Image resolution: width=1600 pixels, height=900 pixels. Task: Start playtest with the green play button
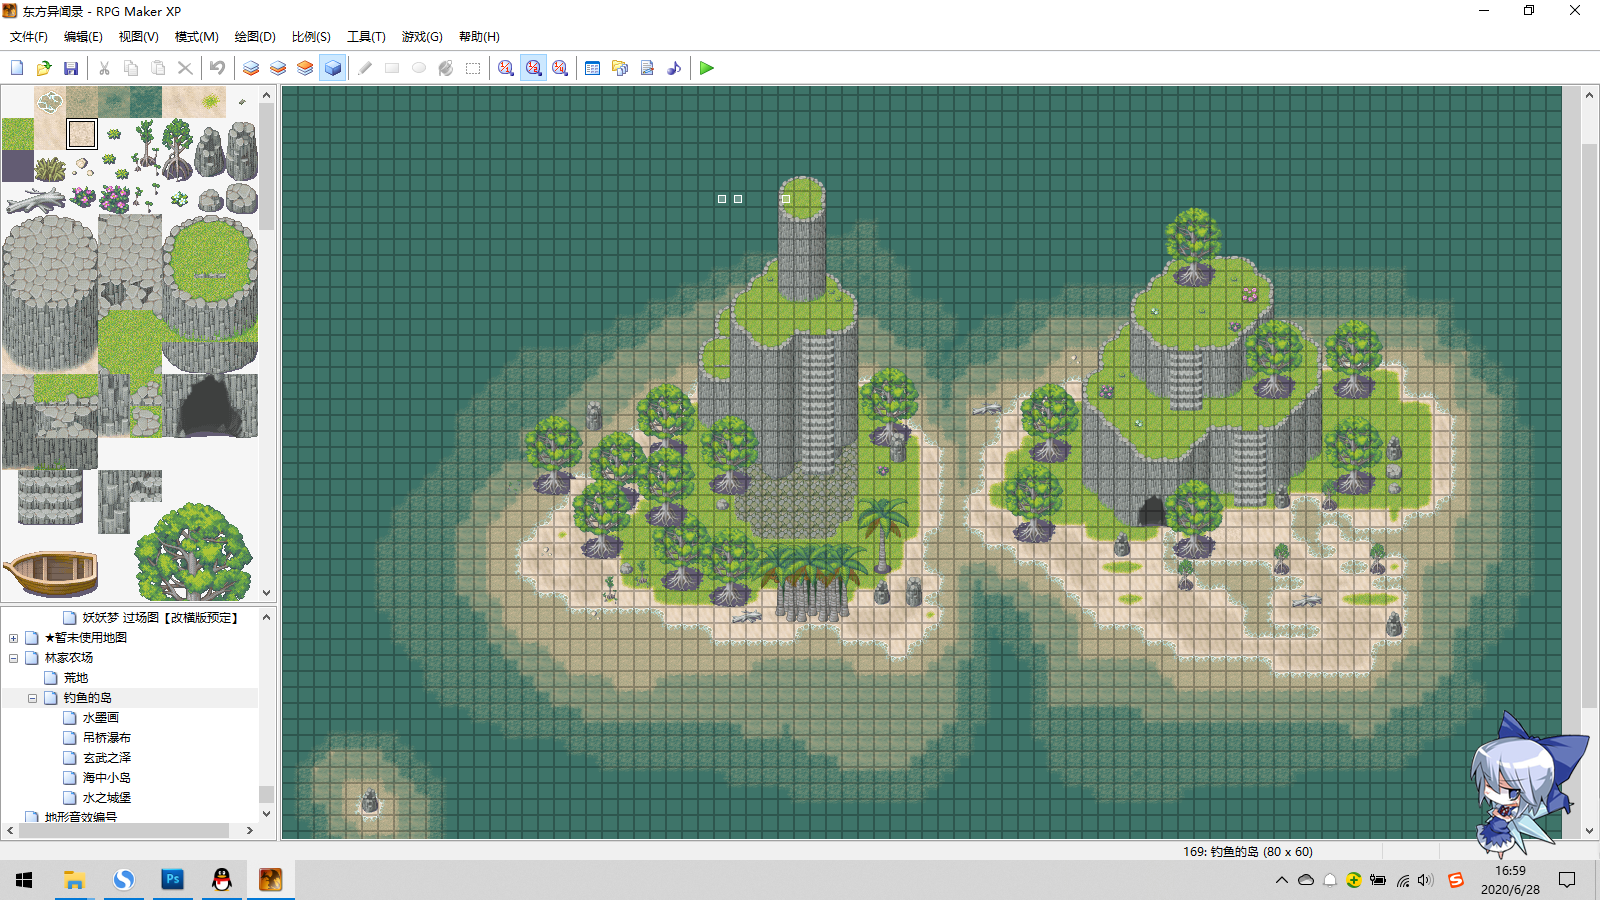coord(707,68)
